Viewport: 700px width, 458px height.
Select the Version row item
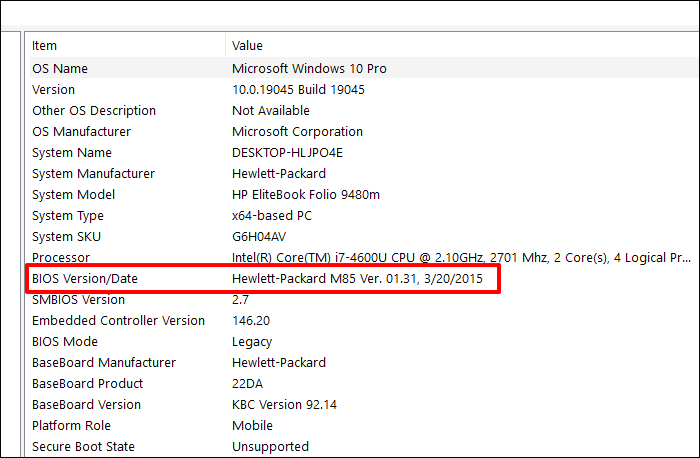[x=54, y=90]
